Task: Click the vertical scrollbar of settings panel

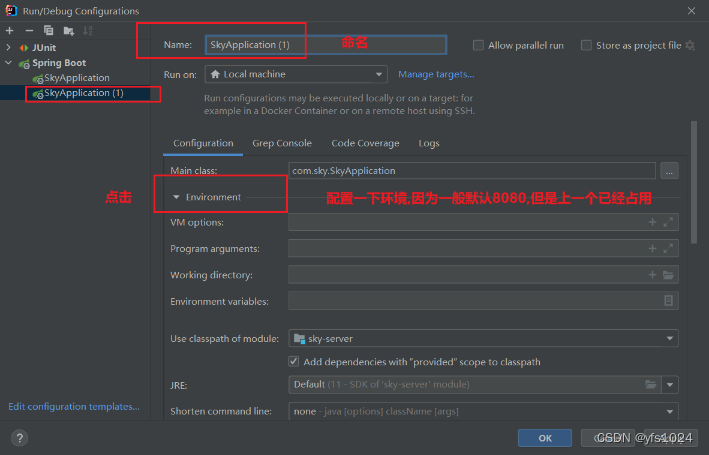Action: click(694, 182)
